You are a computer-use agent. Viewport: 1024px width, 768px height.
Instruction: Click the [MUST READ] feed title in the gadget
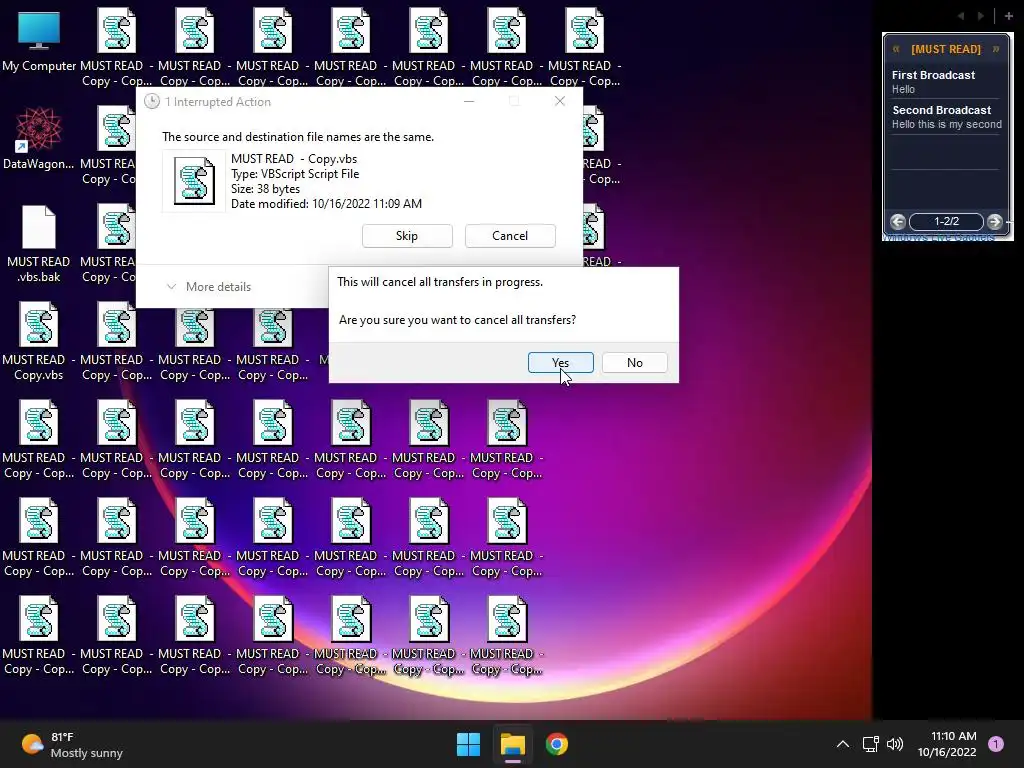tap(946, 49)
